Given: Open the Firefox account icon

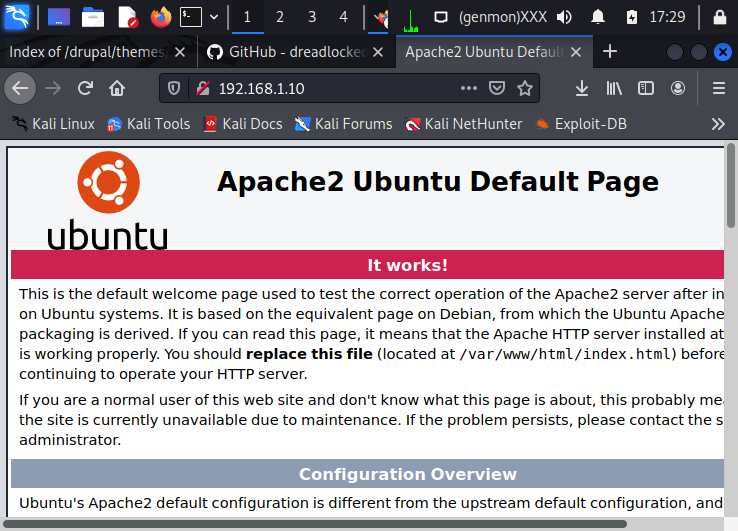Looking at the screenshot, I should coord(678,88).
